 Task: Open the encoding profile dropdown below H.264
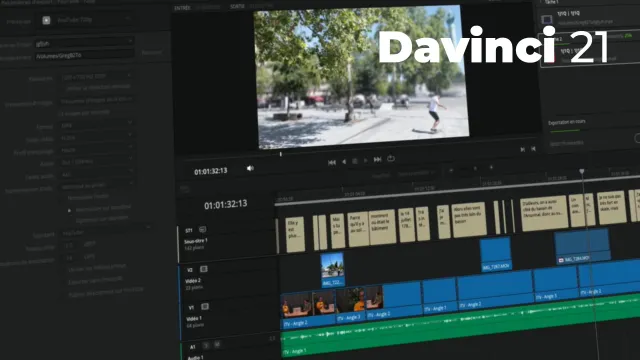click(96, 149)
